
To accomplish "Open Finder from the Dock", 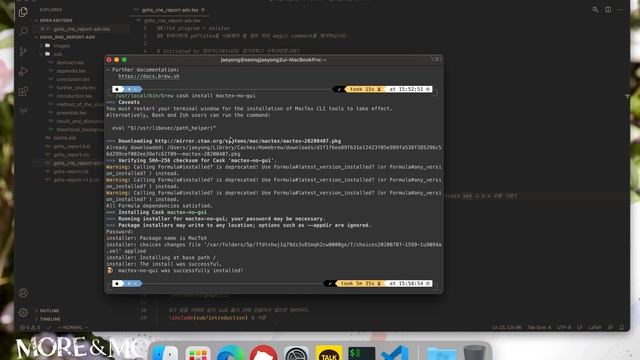I will pyautogui.click(x=165, y=353).
